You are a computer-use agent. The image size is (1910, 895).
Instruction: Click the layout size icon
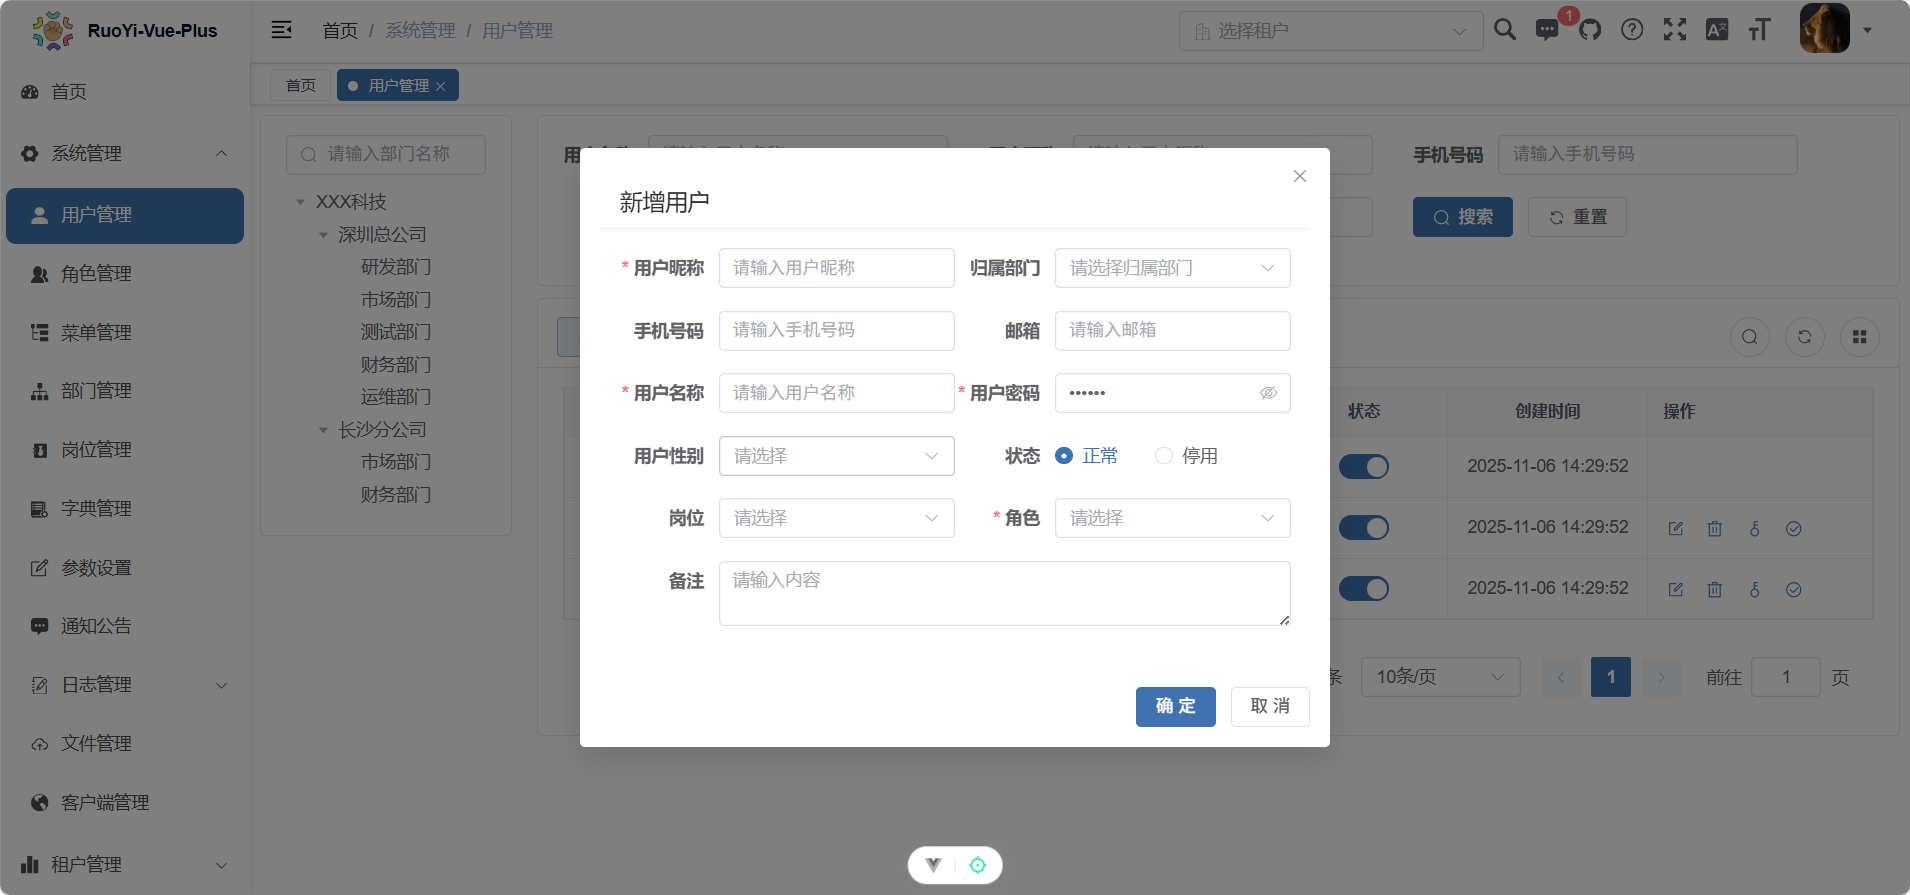coord(1759,30)
